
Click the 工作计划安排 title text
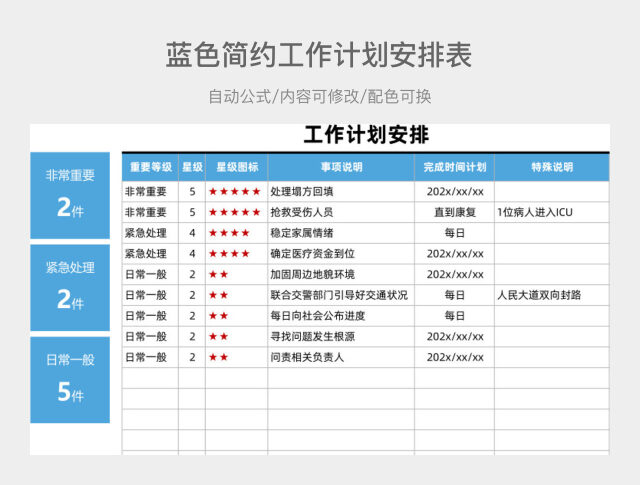click(366, 136)
